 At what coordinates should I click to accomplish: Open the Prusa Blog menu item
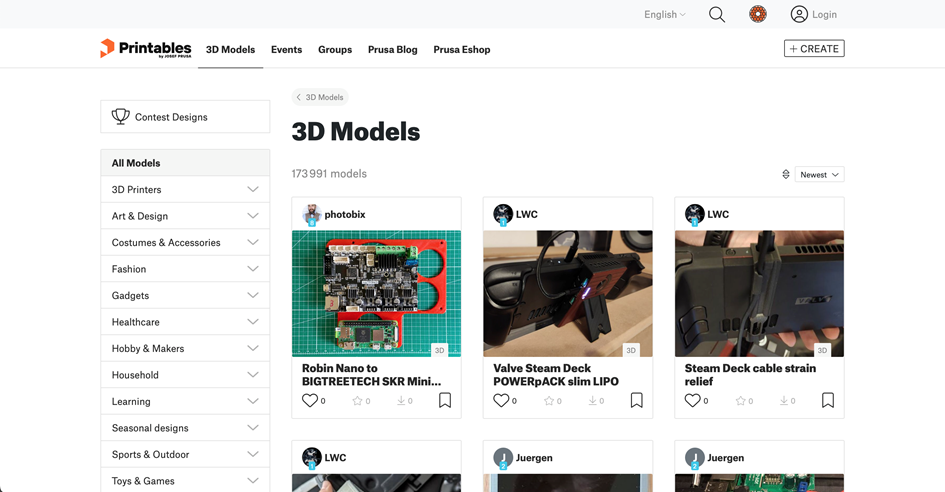pyautogui.click(x=392, y=50)
